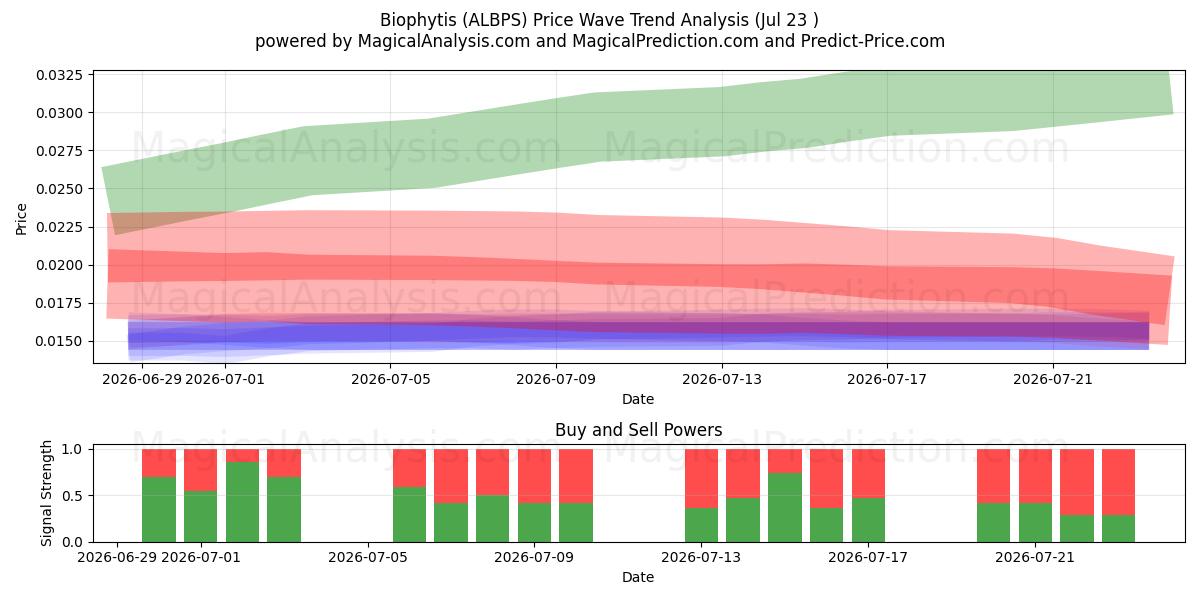
Task: Click the last bar's red sell segment
Action: pos(1118,482)
